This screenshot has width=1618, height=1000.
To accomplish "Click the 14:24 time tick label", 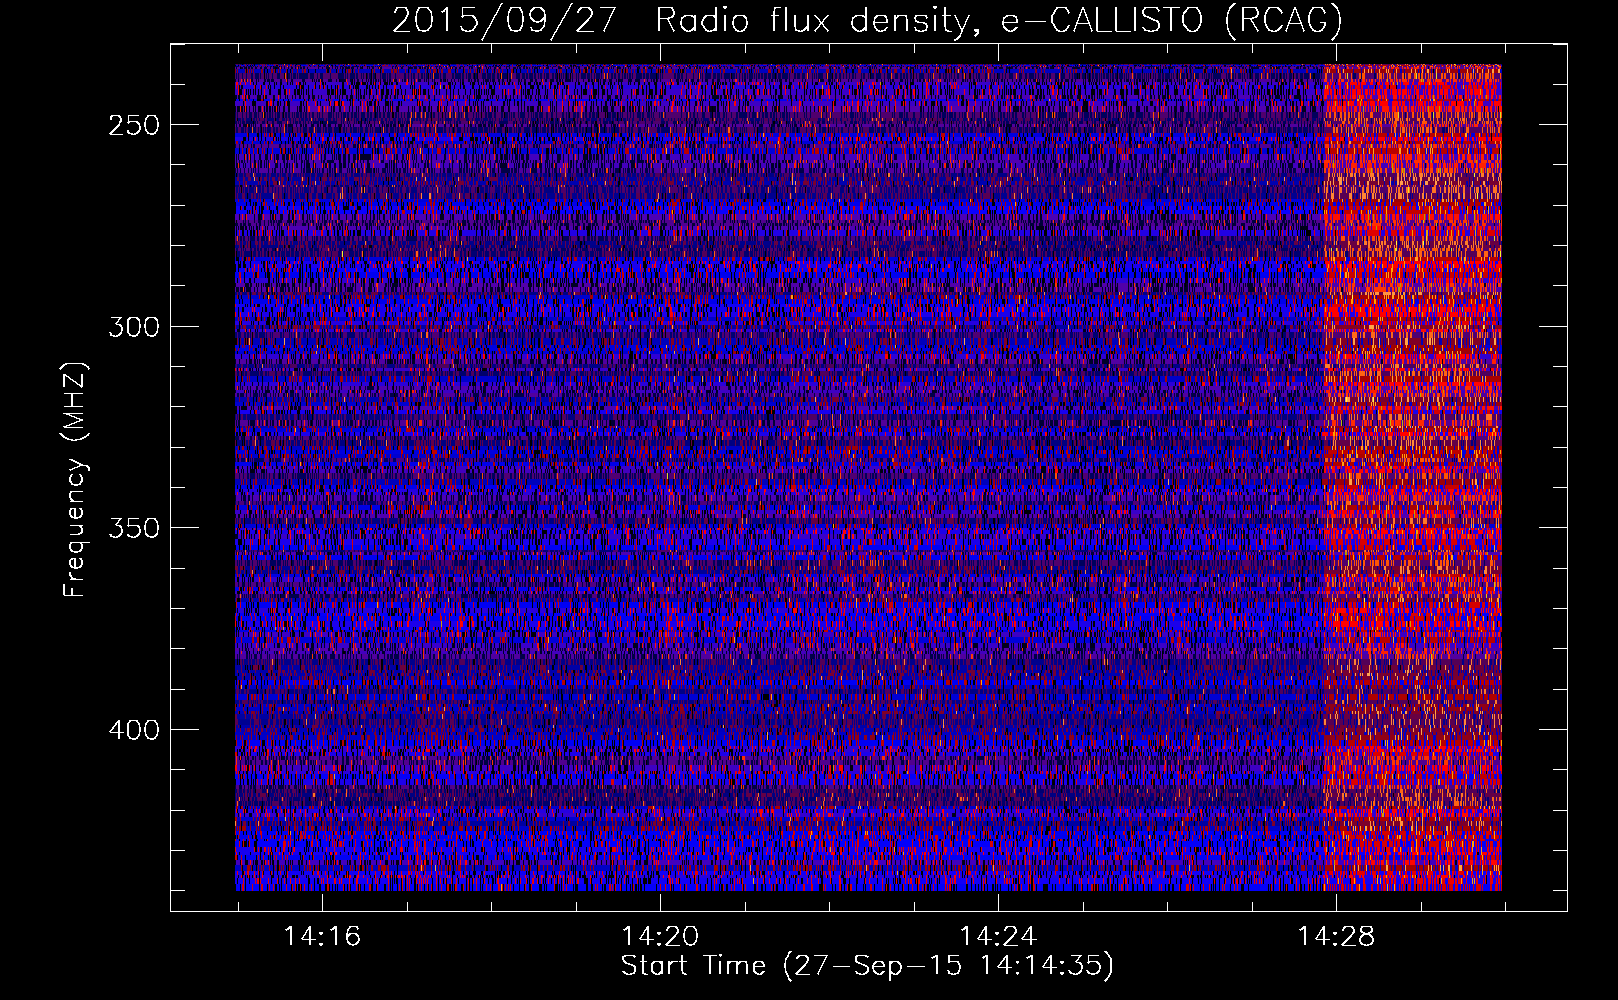I will click(x=998, y=937).
